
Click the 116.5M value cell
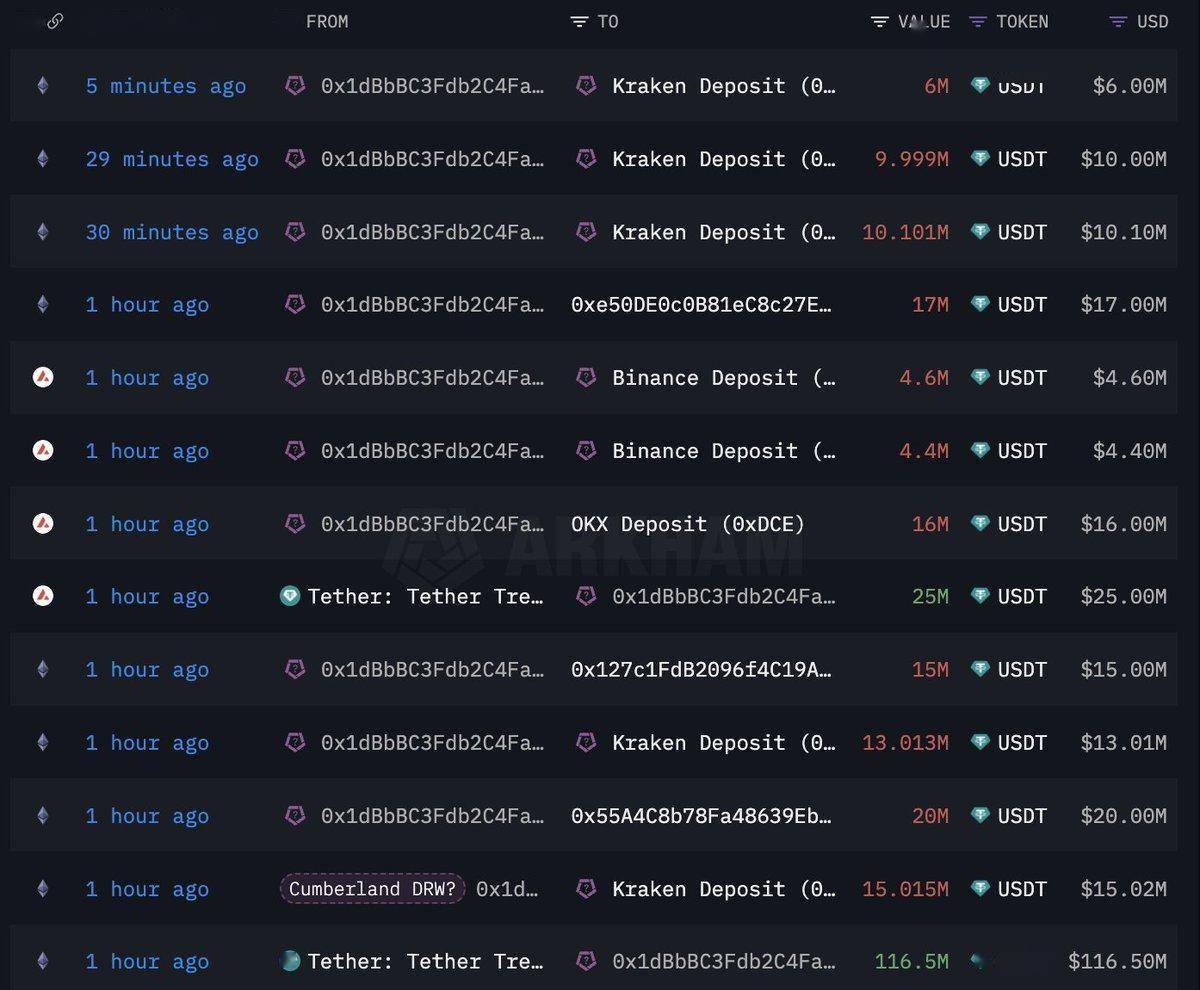point(911,961)
